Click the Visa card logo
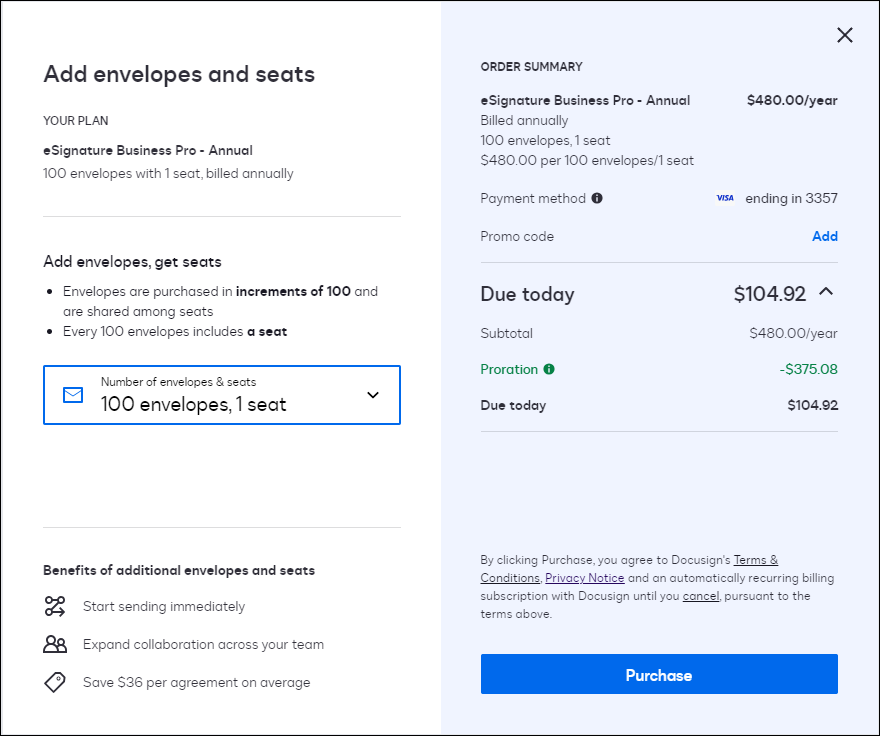The width and height of the screenshot is (880, 736). (x=725, y=198)
